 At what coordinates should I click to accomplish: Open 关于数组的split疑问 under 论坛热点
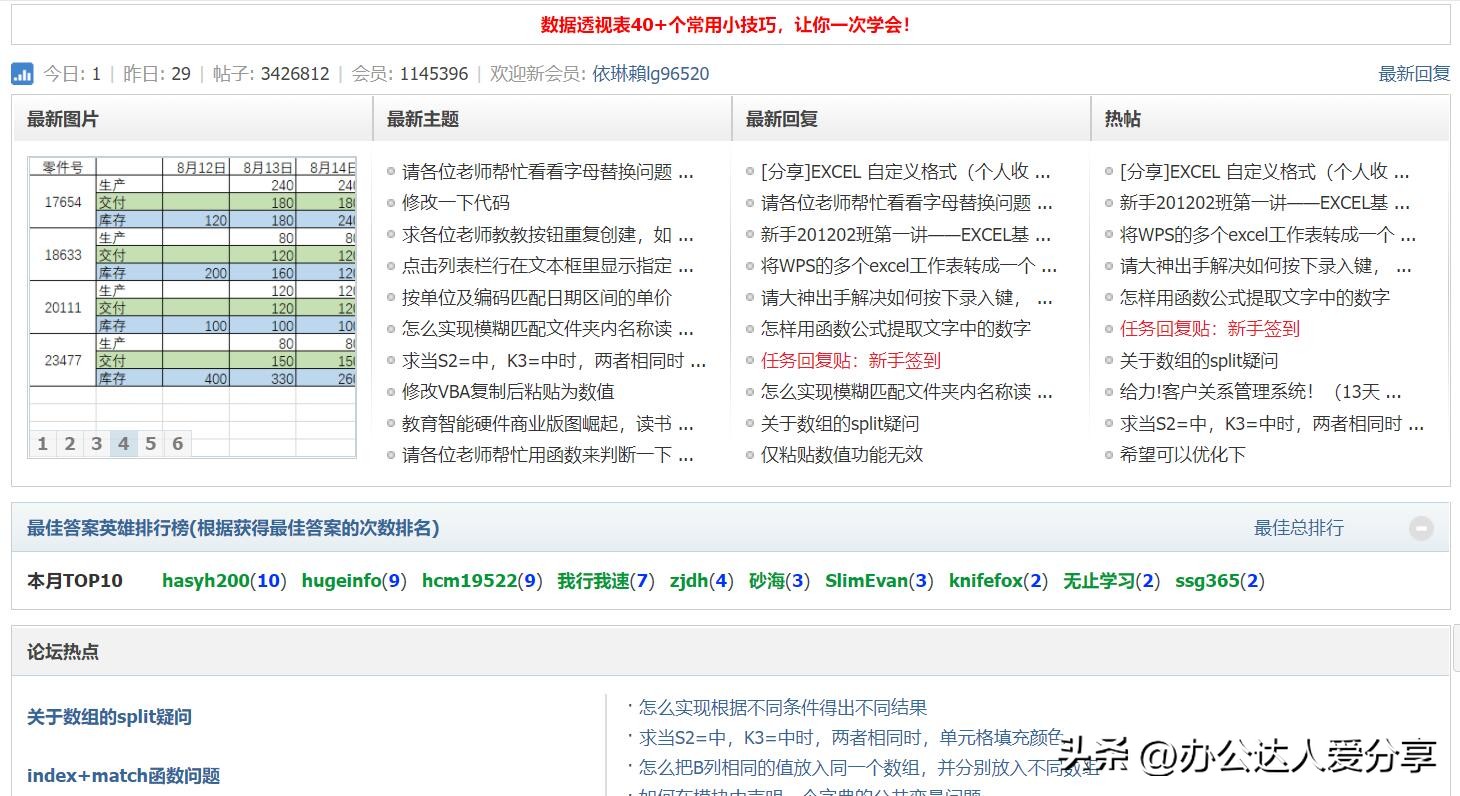coord(110,717)
